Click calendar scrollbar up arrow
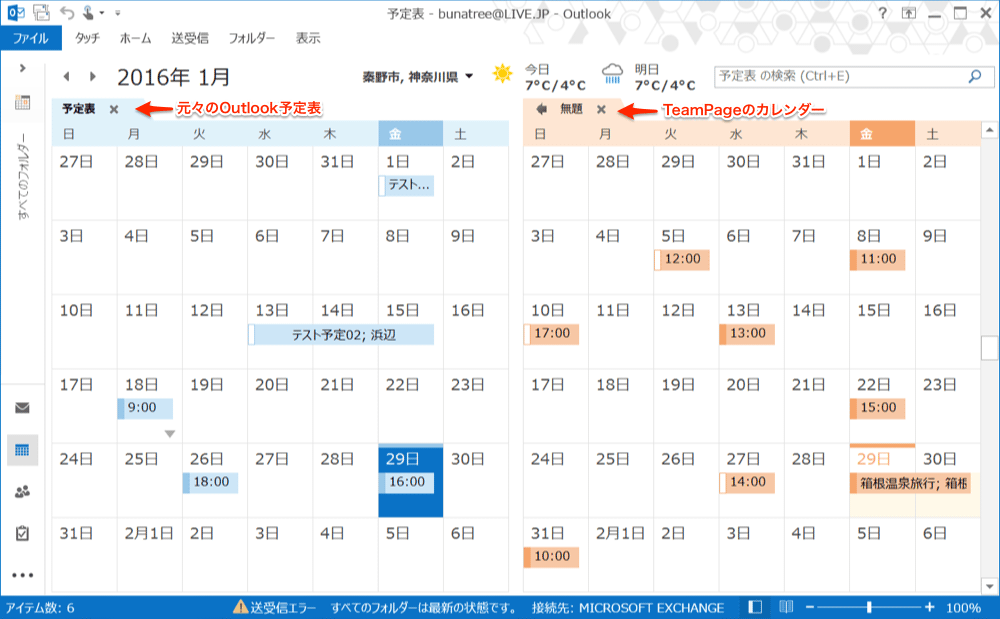This screenshot has height=619, width=1000. pos(990,129)
